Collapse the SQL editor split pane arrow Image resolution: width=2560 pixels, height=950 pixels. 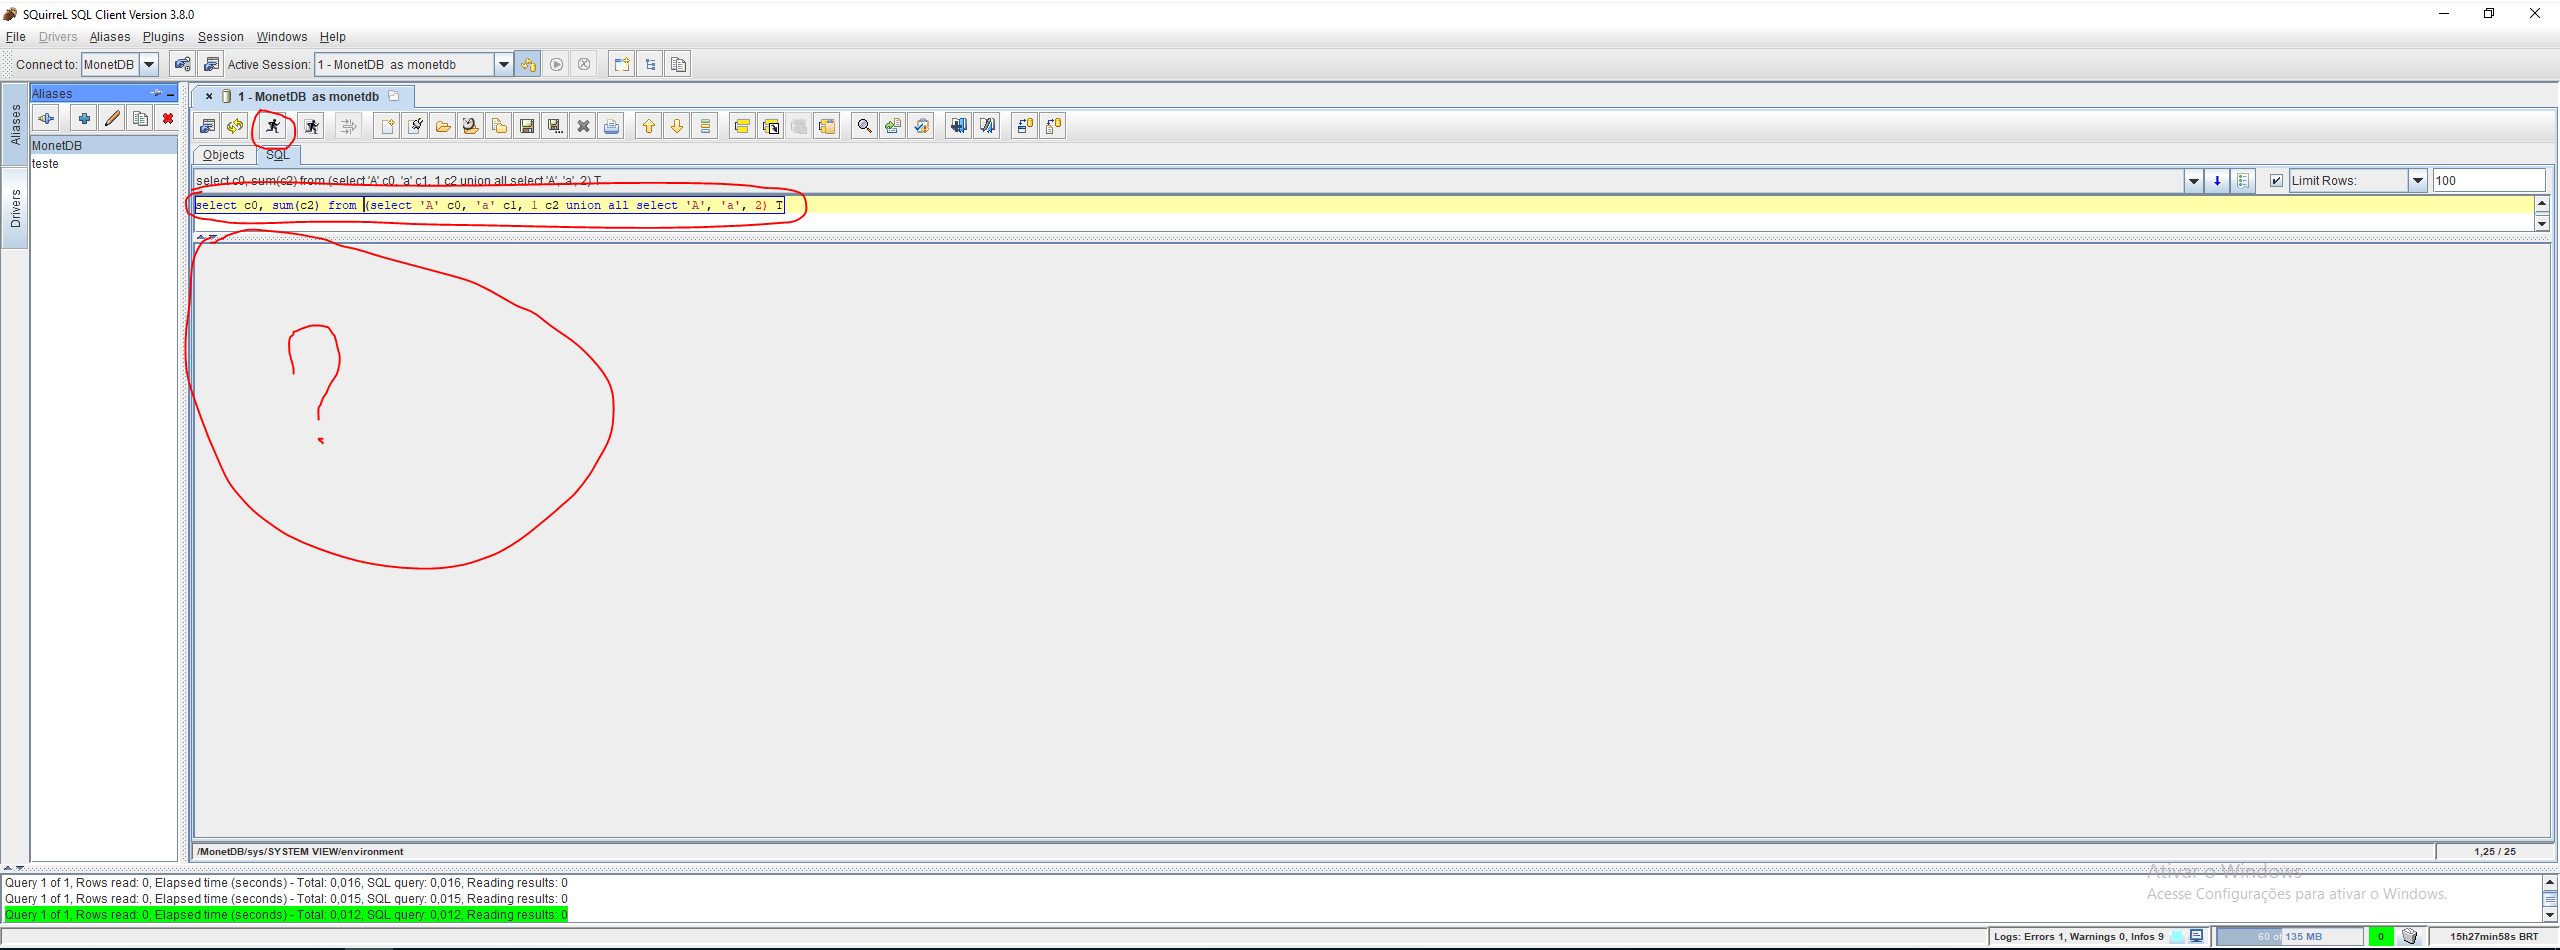pos(201,238)
